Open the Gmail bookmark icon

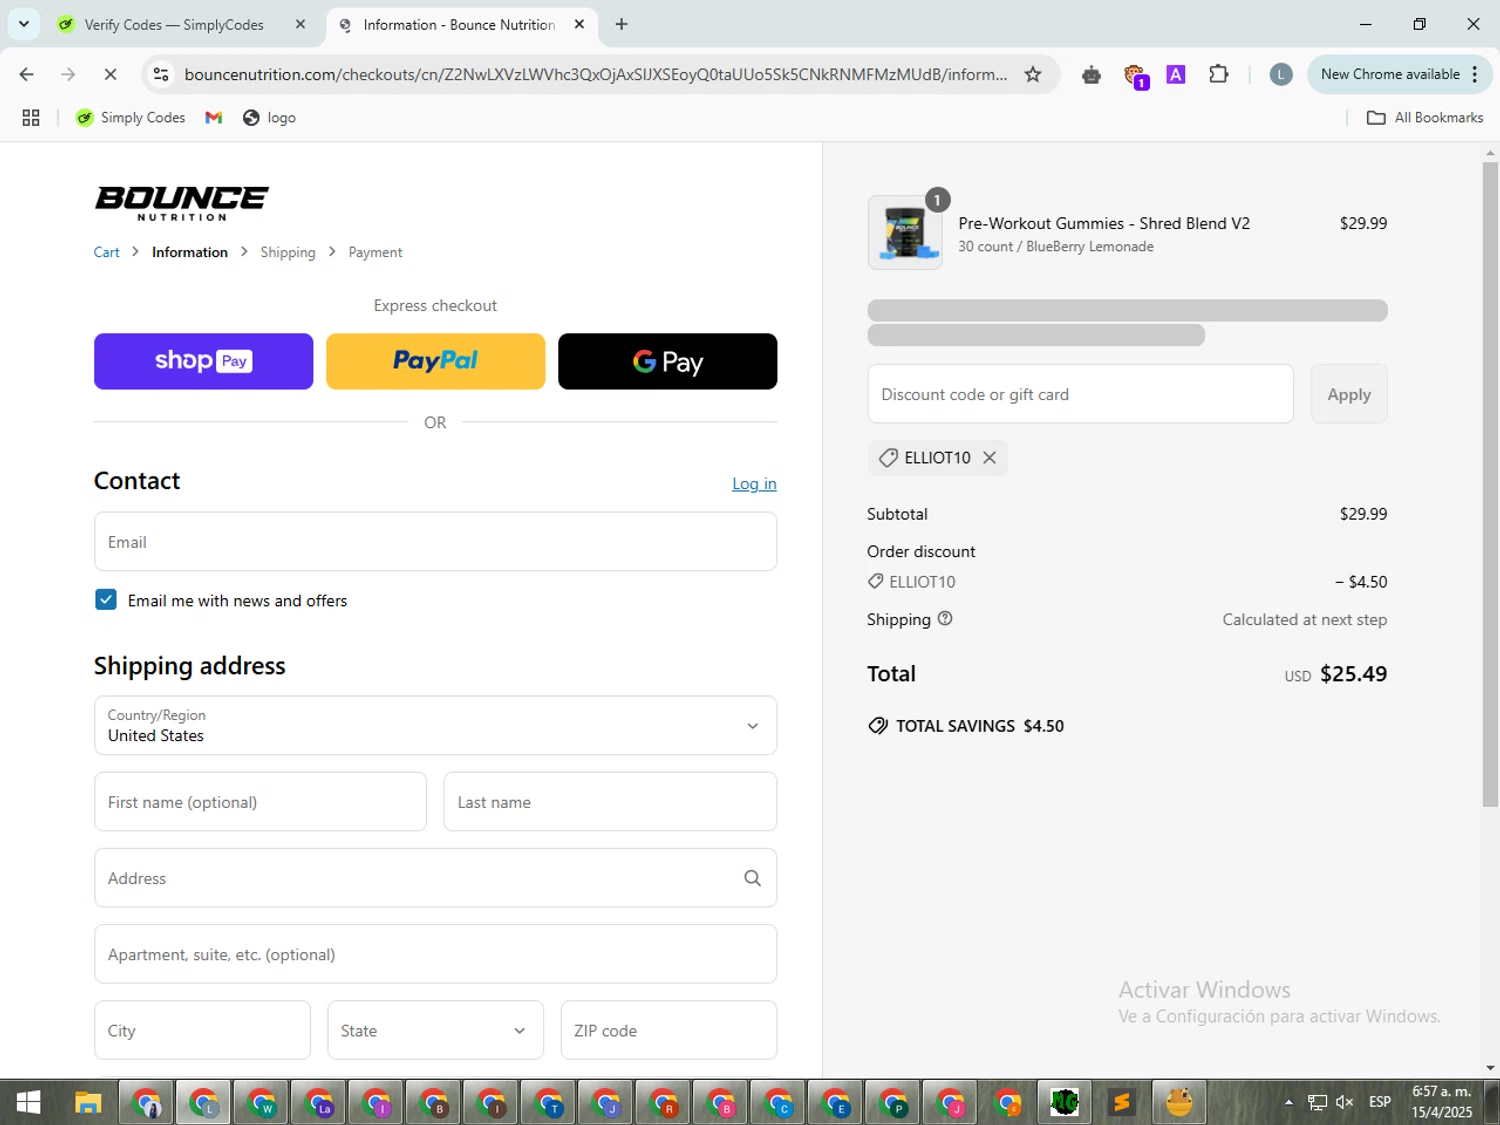213,118
